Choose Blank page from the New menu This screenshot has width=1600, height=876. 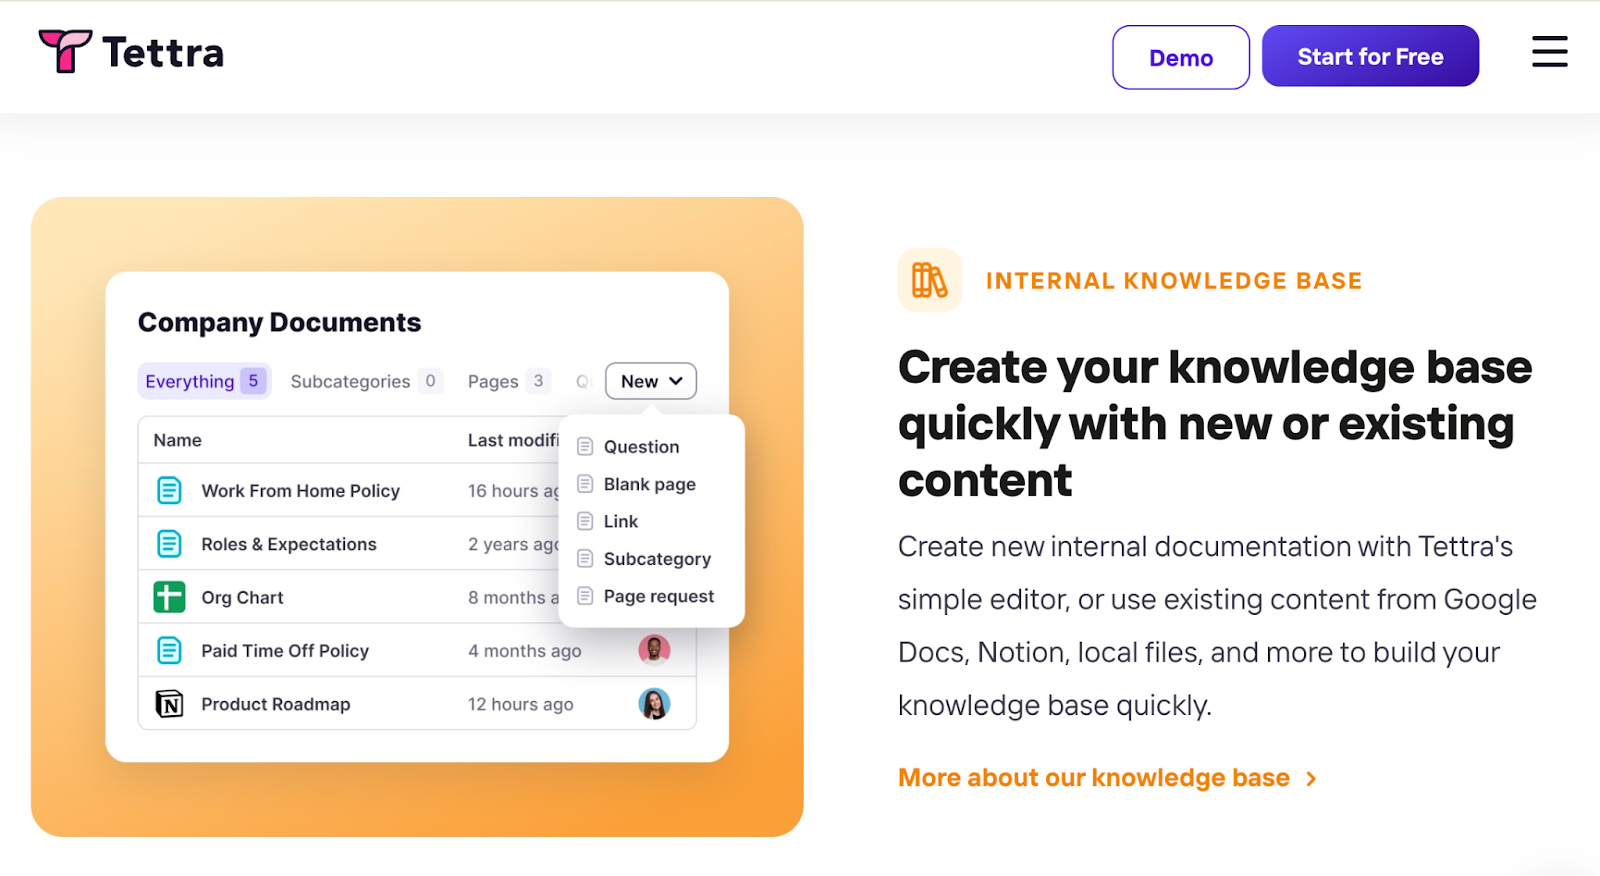[x=650, y=484]
